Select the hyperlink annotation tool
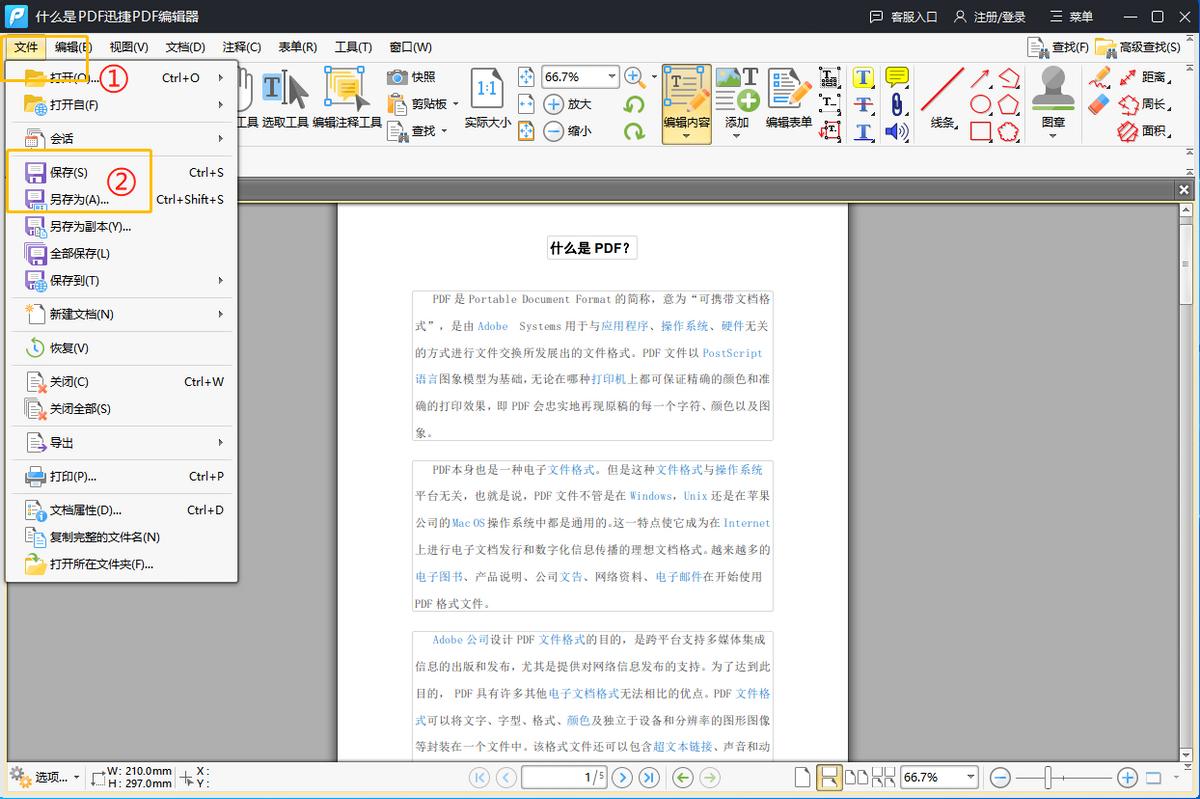 point(895,103)
